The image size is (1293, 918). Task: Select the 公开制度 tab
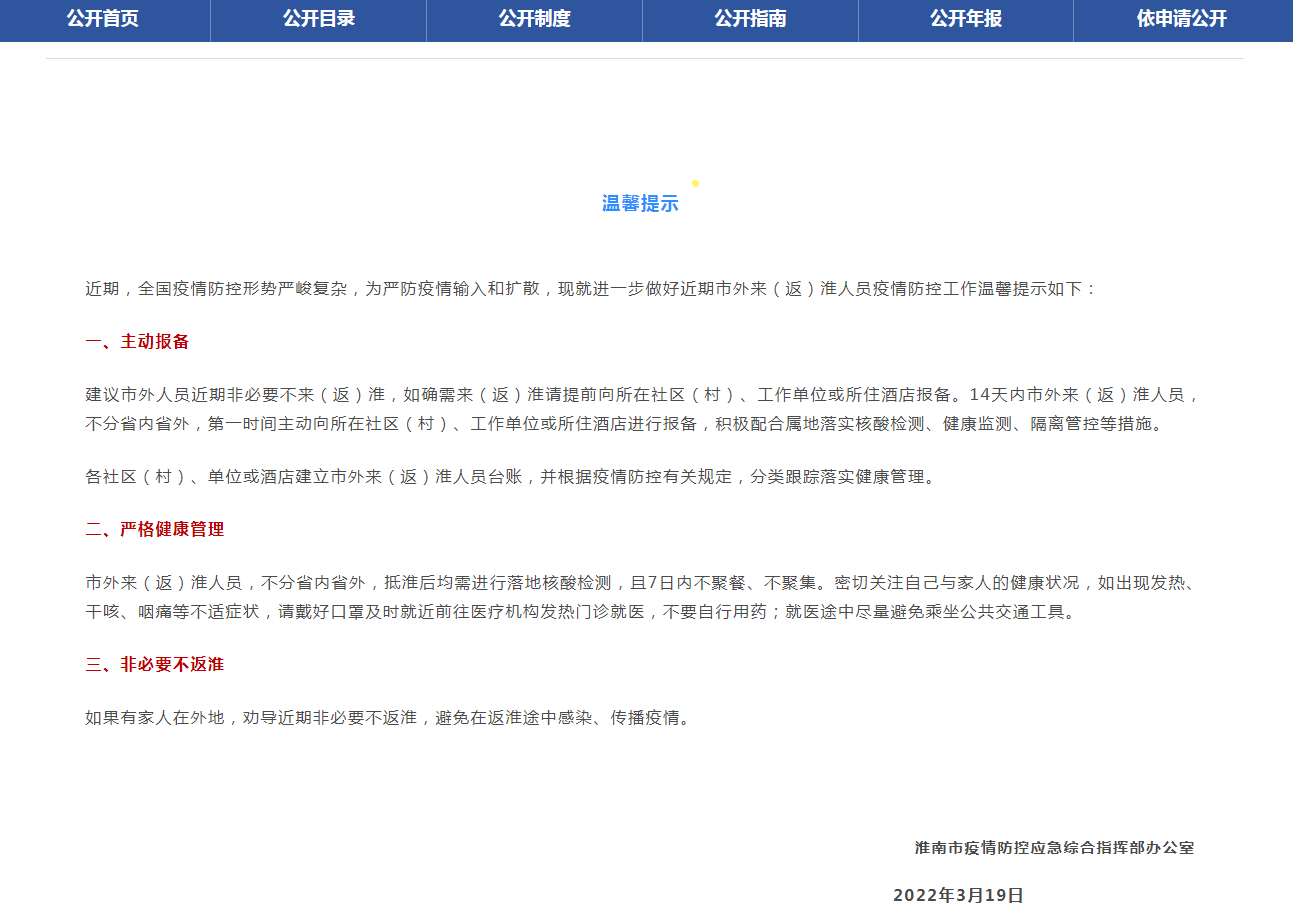tap(534, 20)
